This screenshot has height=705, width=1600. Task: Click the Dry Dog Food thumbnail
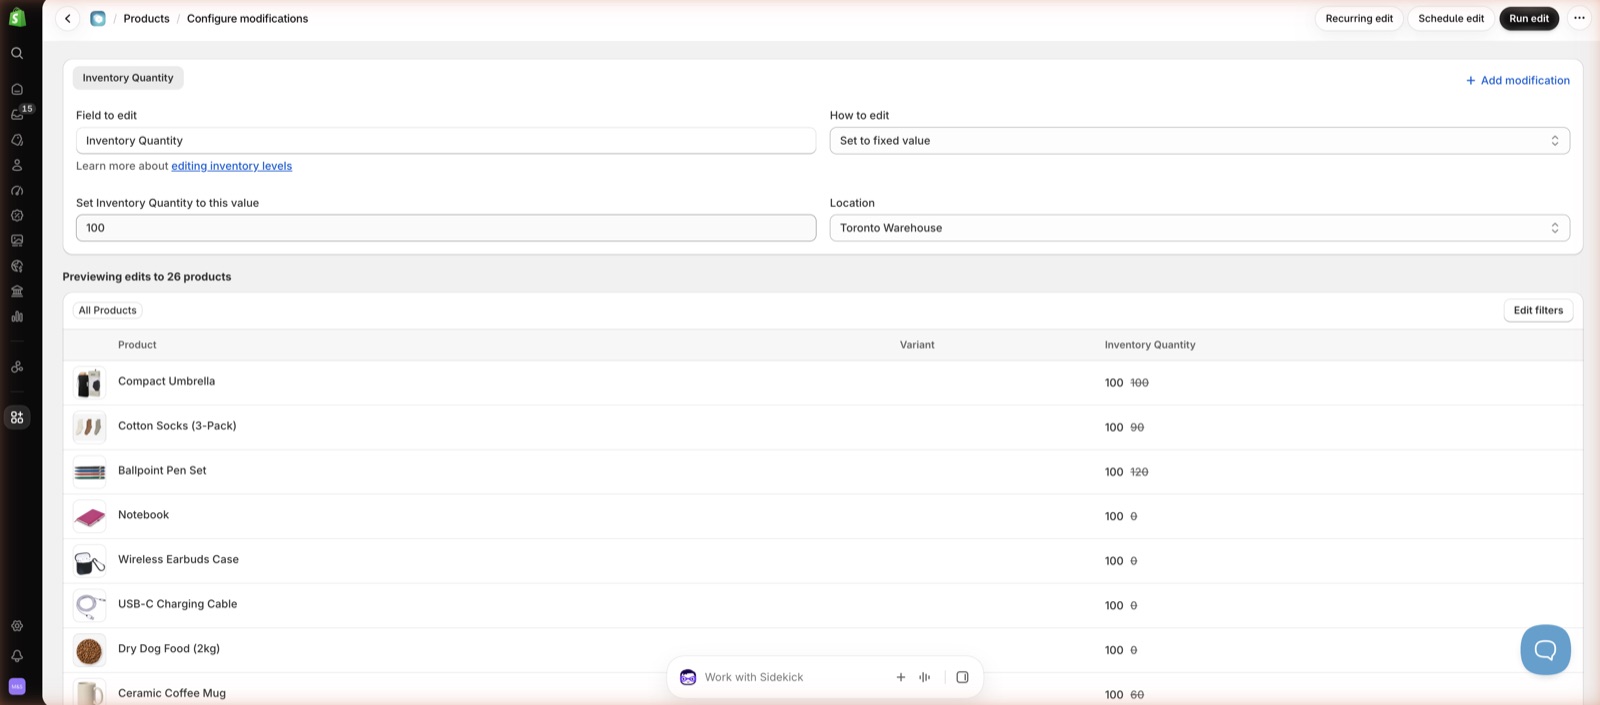point(90,650)
